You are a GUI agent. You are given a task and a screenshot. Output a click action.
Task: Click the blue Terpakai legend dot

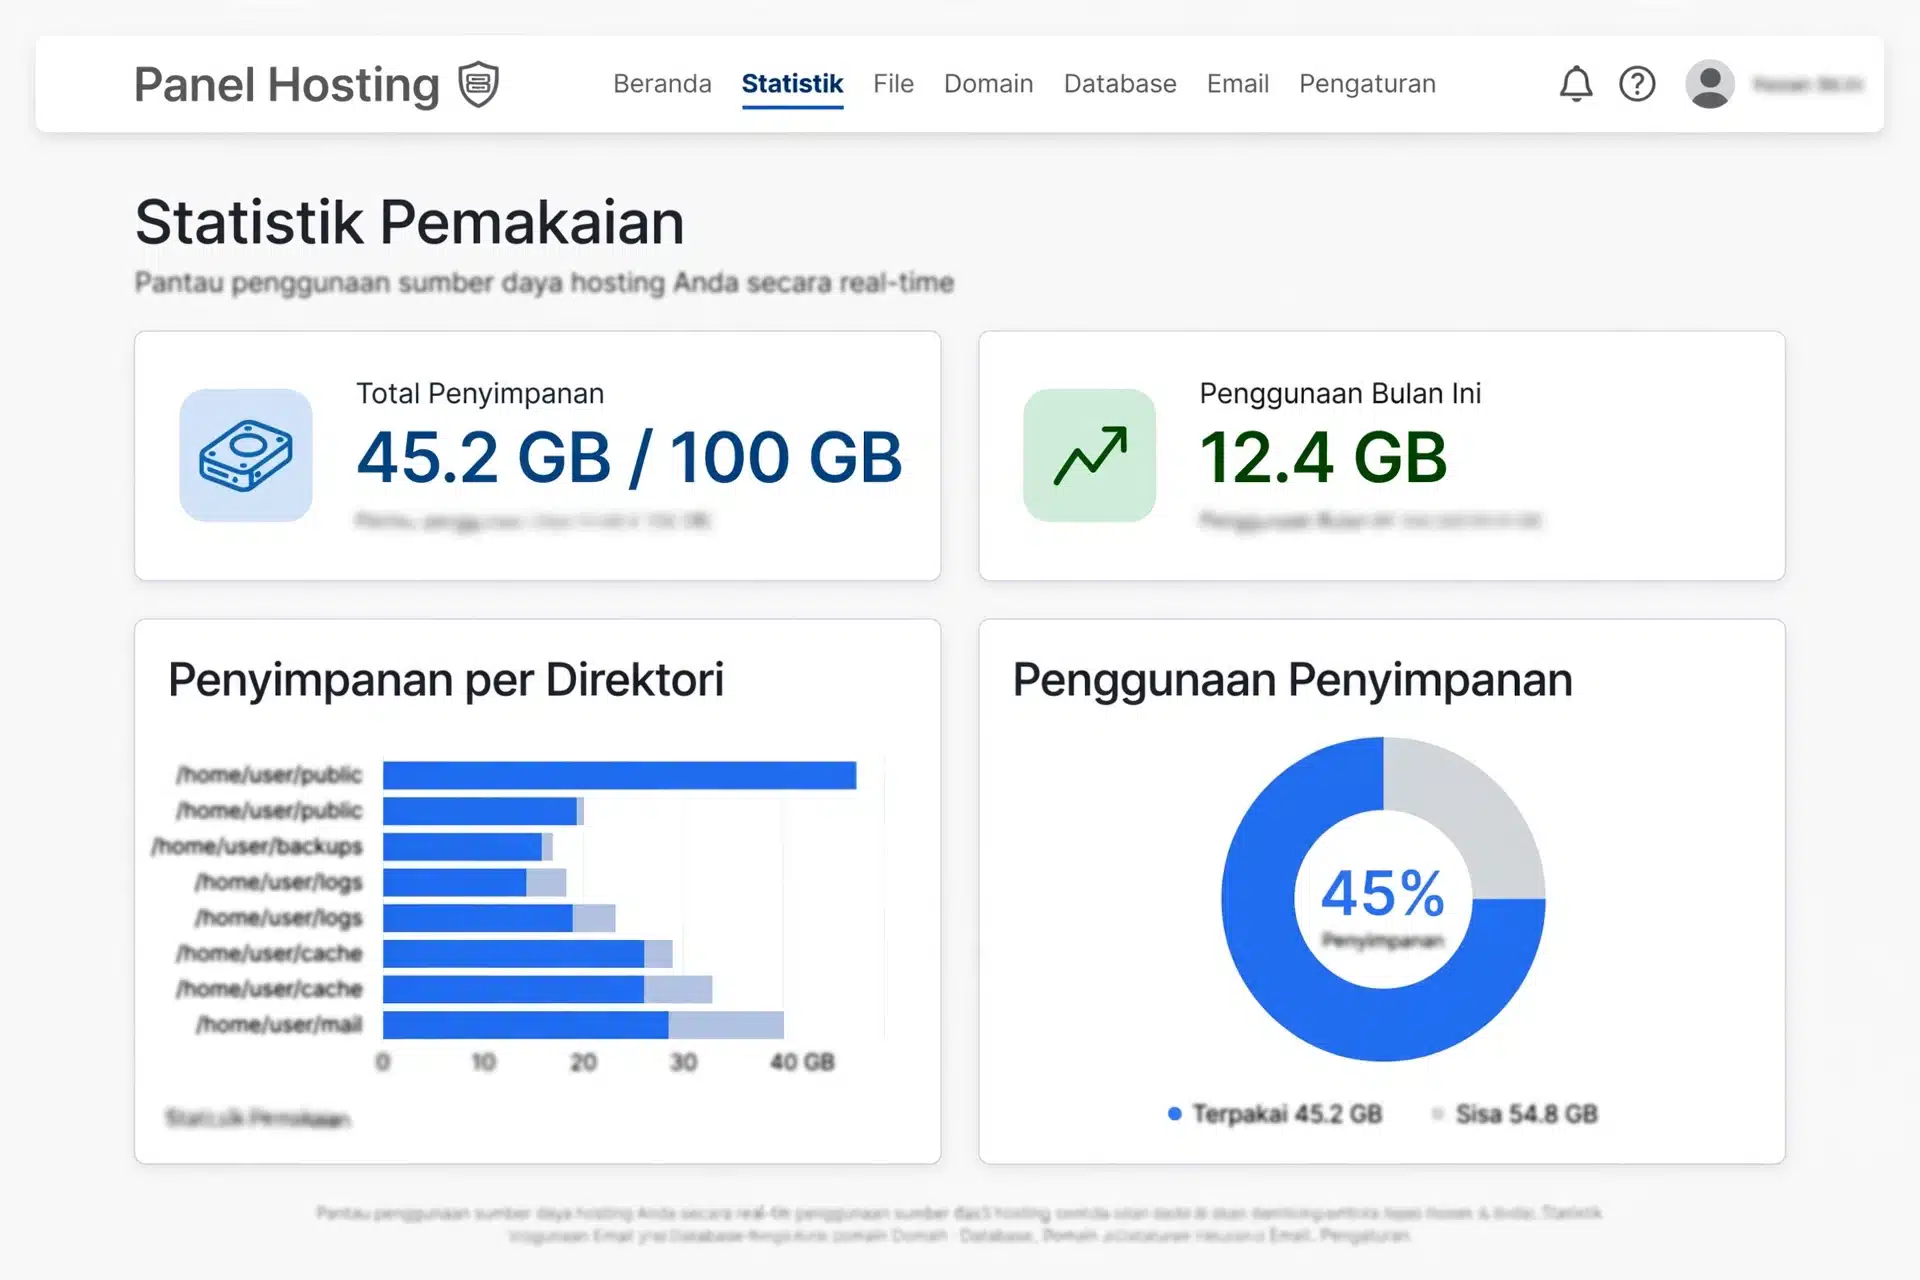click(x=1175, y=1113)
